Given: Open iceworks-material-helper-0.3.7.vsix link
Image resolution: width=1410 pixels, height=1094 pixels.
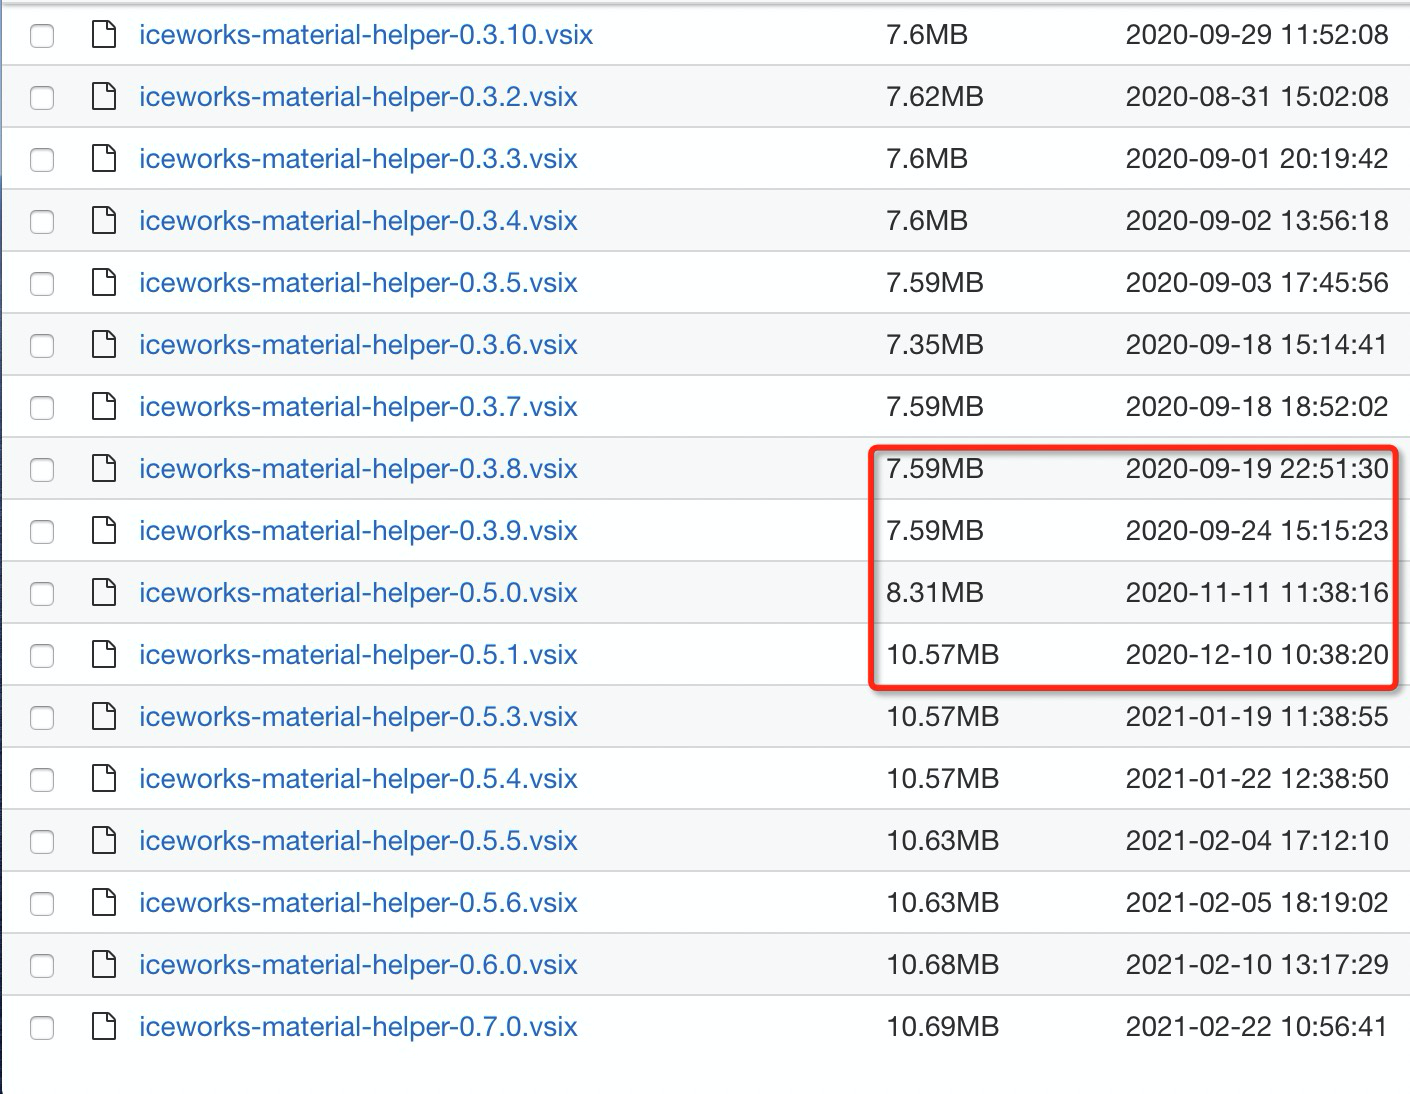Looking at the screenshot, I should [358, 407].
